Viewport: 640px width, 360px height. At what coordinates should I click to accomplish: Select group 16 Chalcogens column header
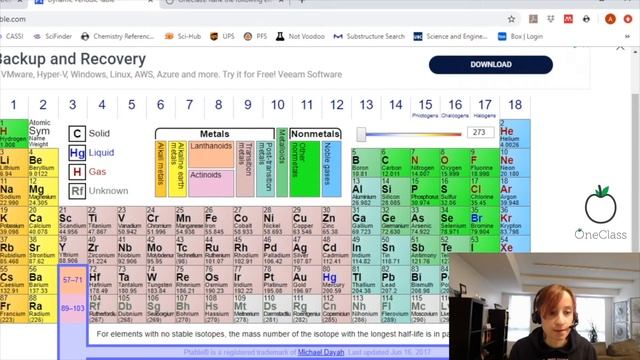[455, 107]
